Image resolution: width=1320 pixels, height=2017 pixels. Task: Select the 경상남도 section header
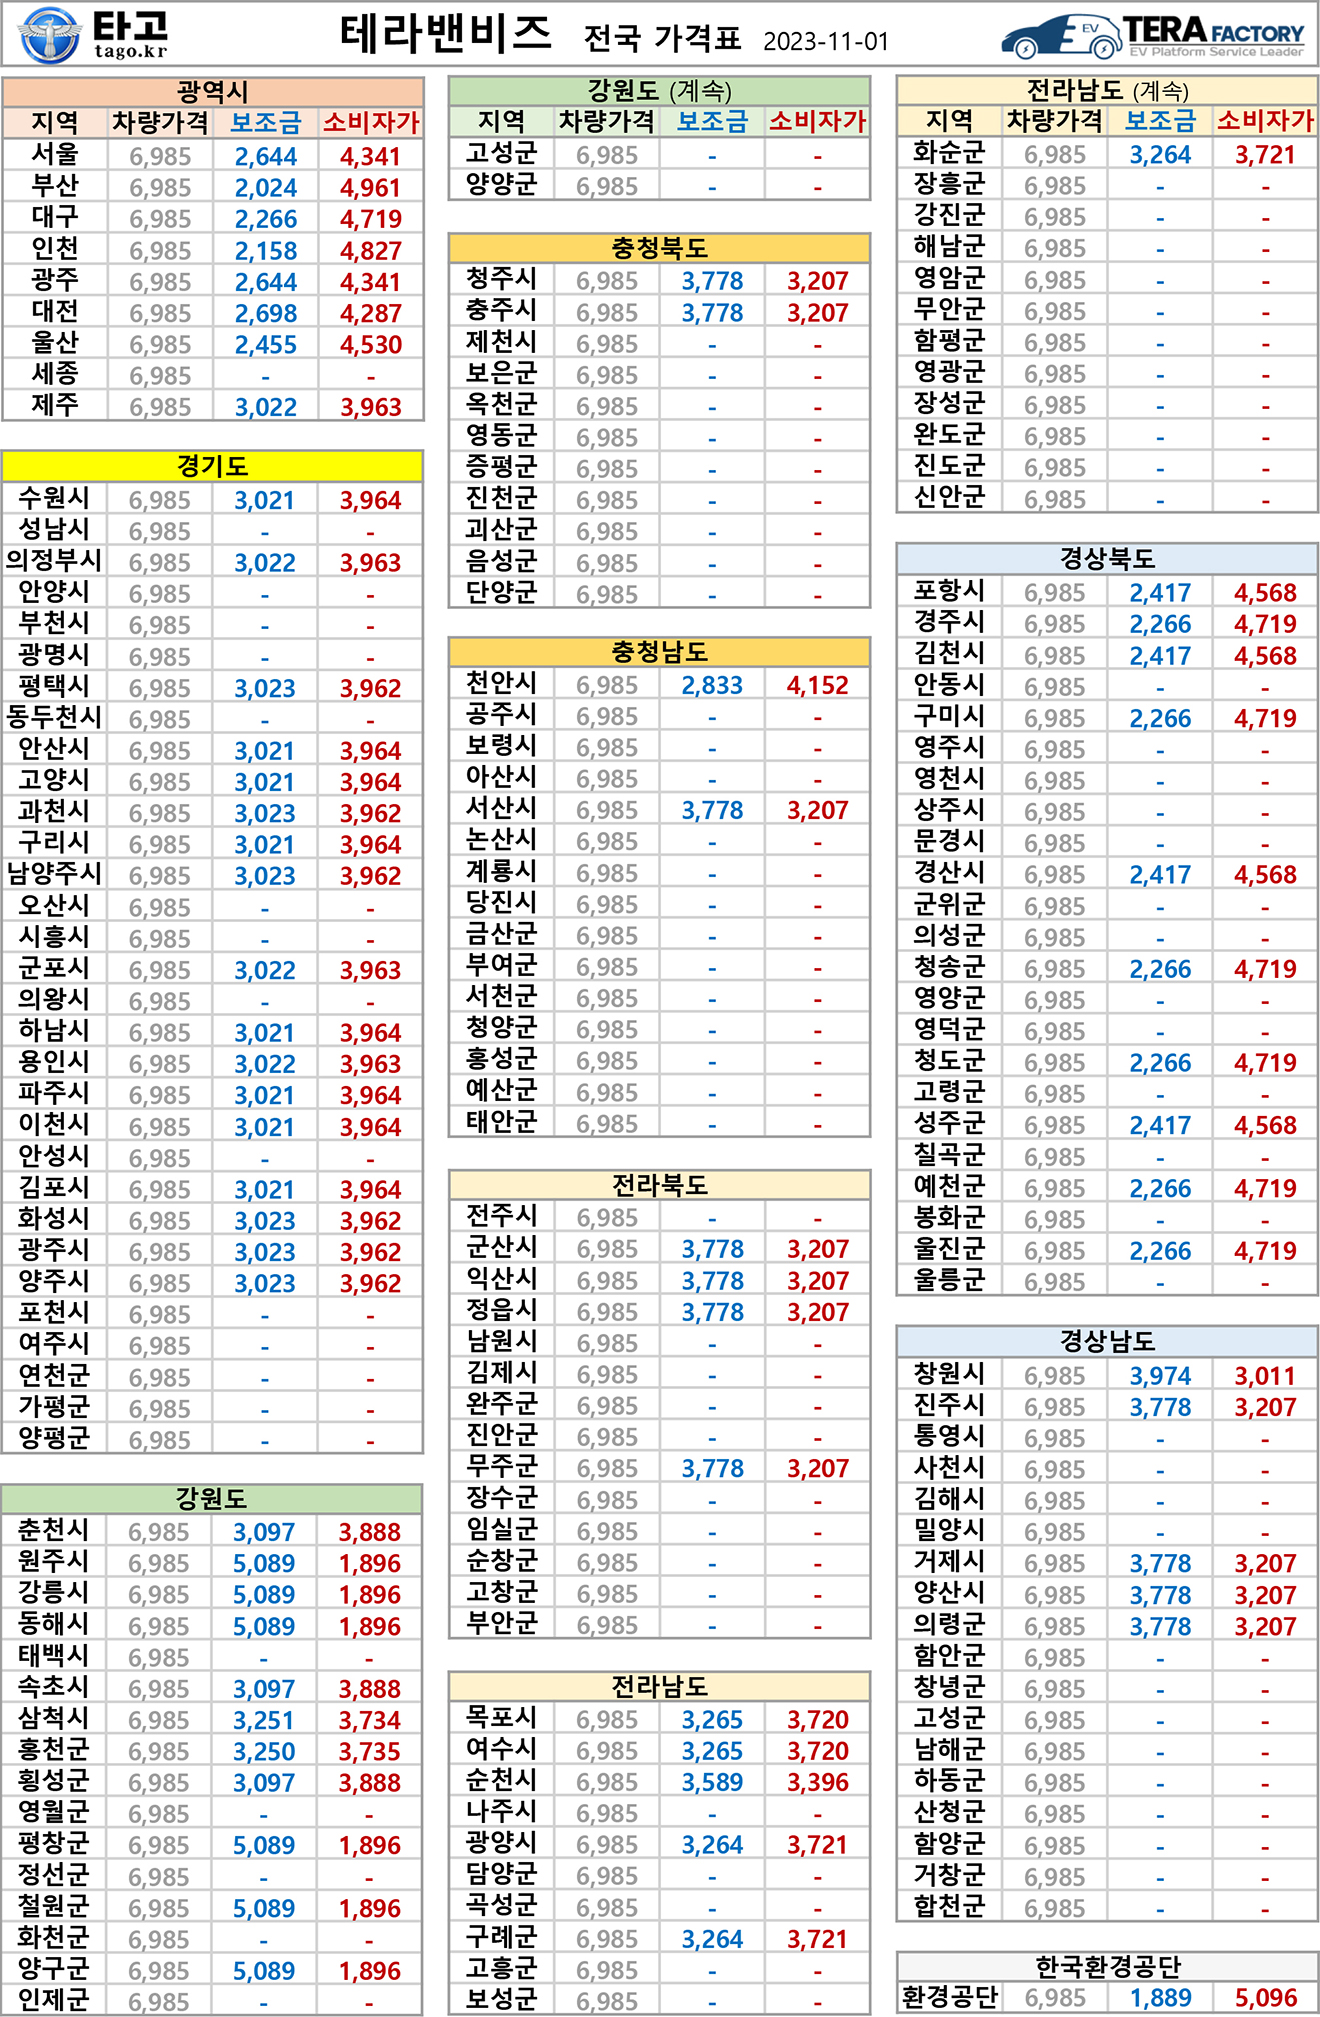click(1107, 1341)
